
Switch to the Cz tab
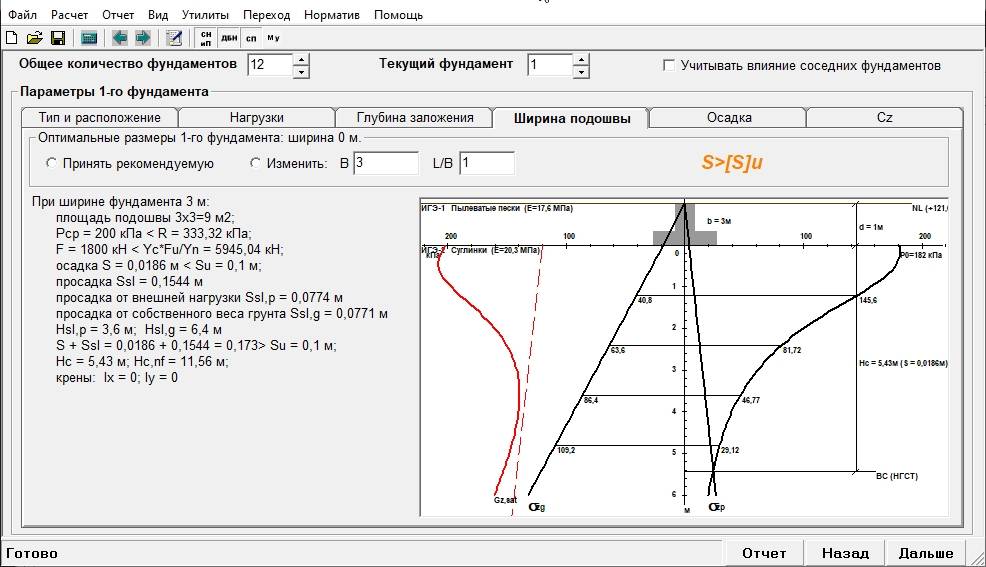tap(884, 118)
